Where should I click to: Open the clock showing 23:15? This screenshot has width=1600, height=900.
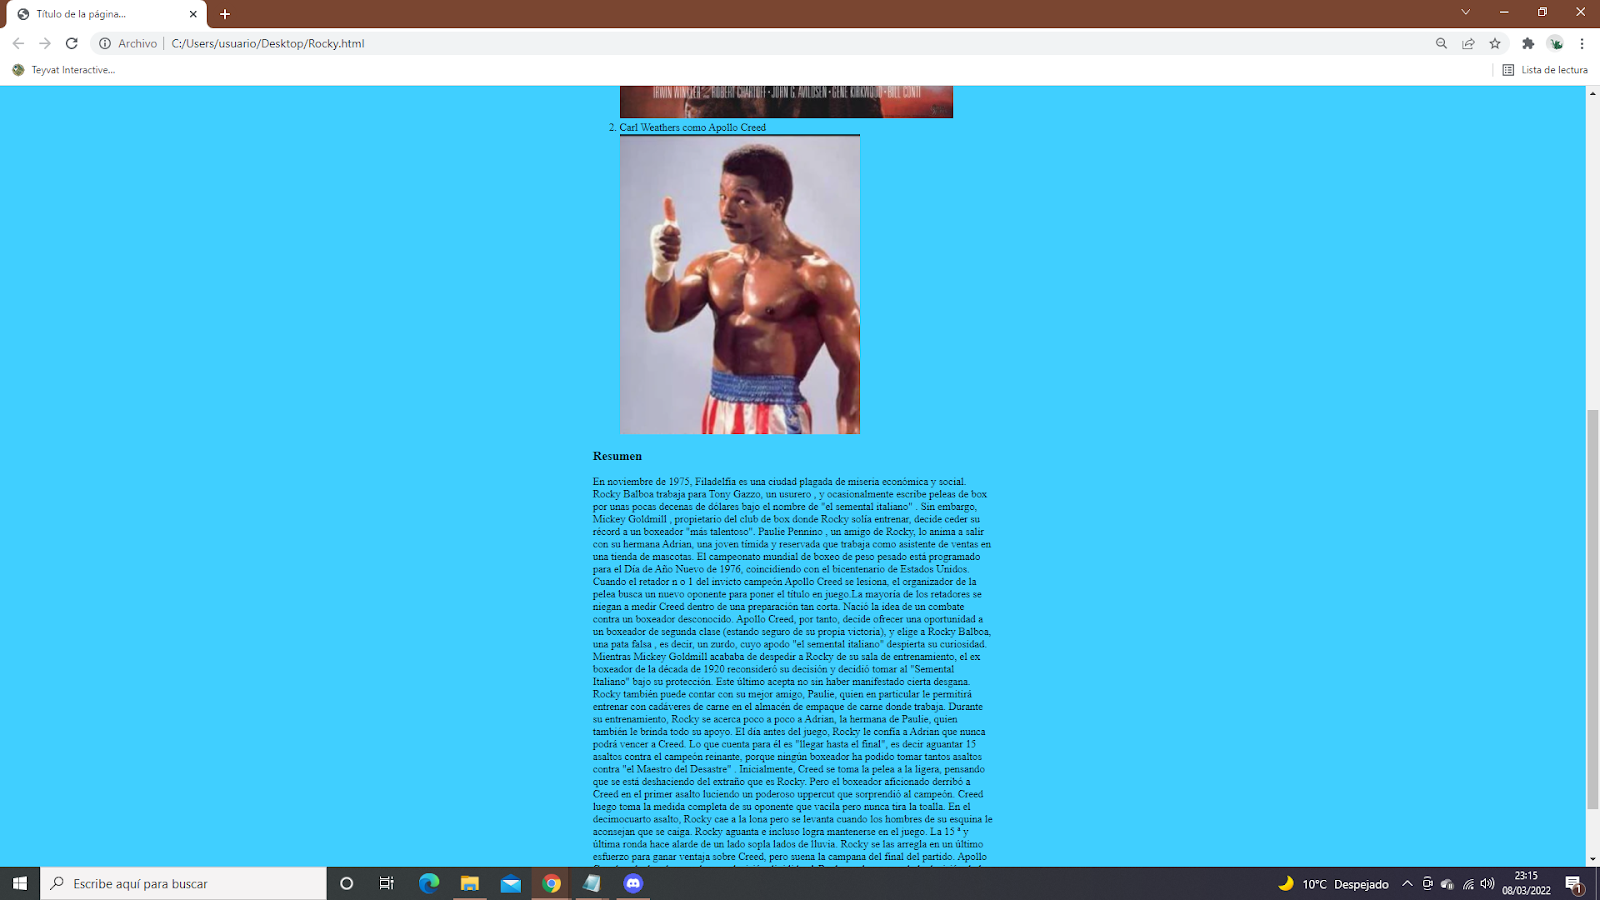click(x=1526, y=883)
